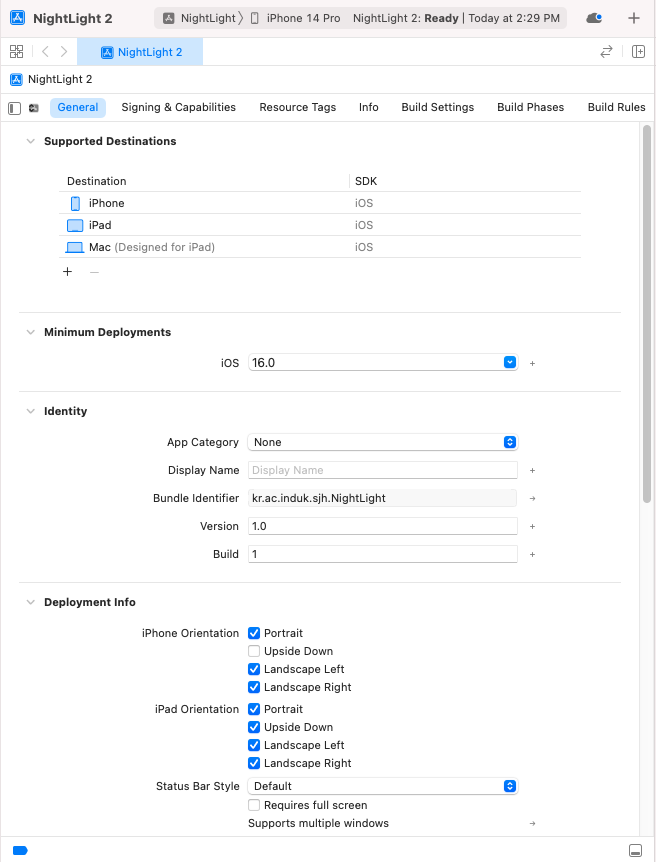Click the vertical scrollbar thumb
The image size is (656, 862).
647,313
